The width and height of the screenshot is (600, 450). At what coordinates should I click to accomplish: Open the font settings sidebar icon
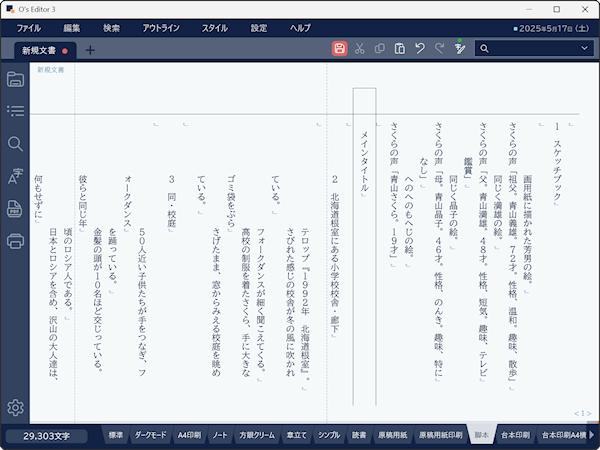15,176
